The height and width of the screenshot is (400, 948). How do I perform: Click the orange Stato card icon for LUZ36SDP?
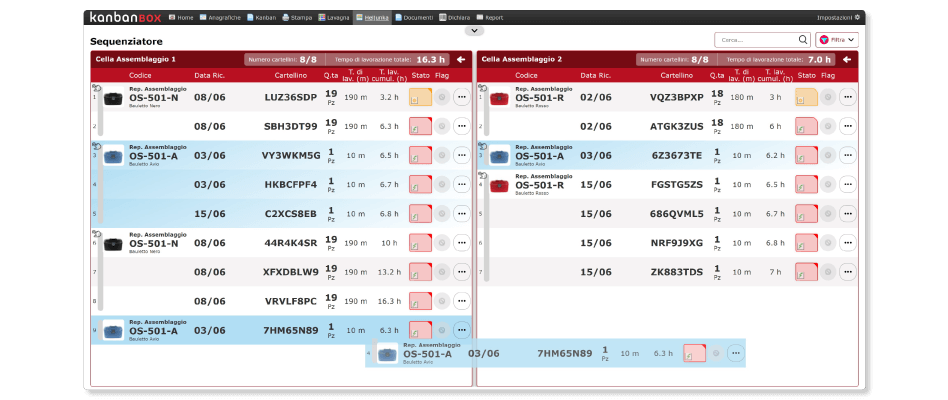420,97
